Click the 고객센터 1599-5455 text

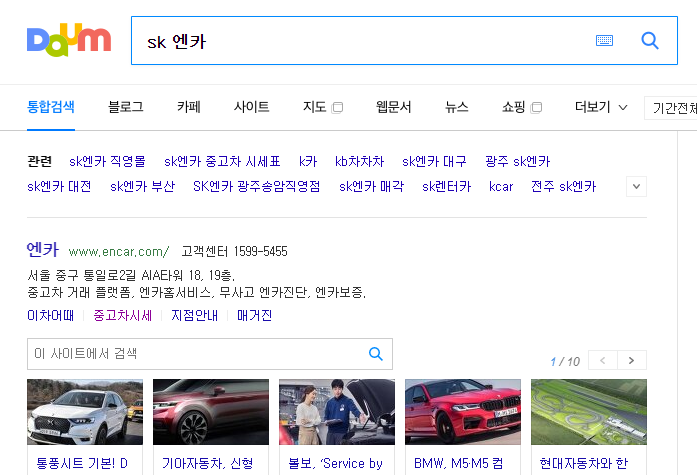click(x=234, y=251)
